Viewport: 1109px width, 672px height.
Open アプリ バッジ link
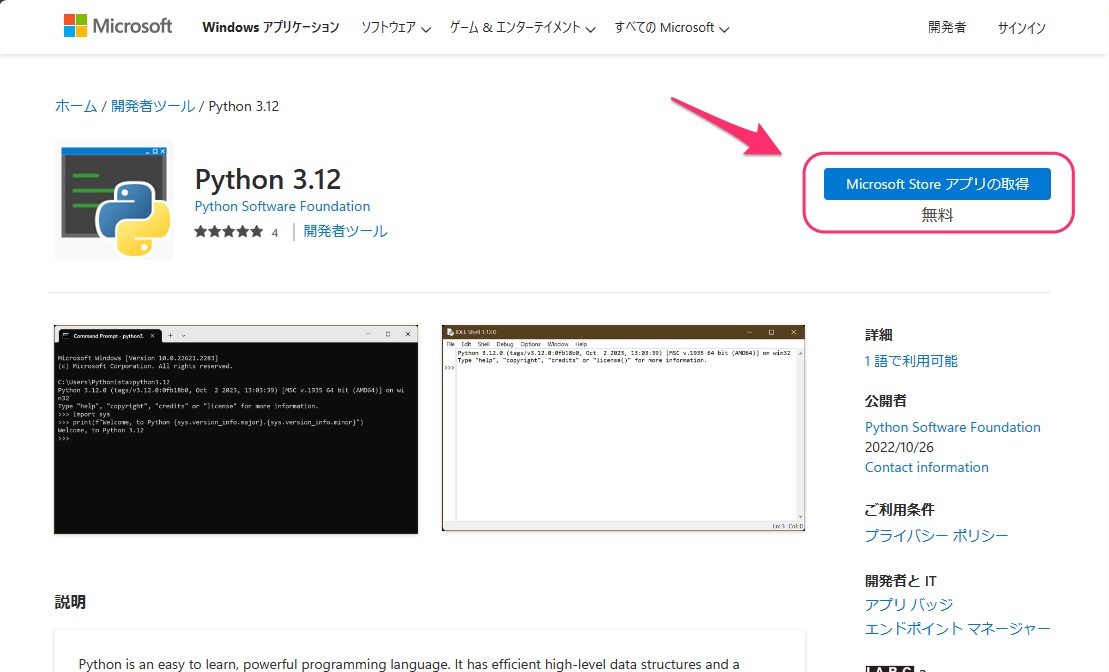[x=909, y=605]
